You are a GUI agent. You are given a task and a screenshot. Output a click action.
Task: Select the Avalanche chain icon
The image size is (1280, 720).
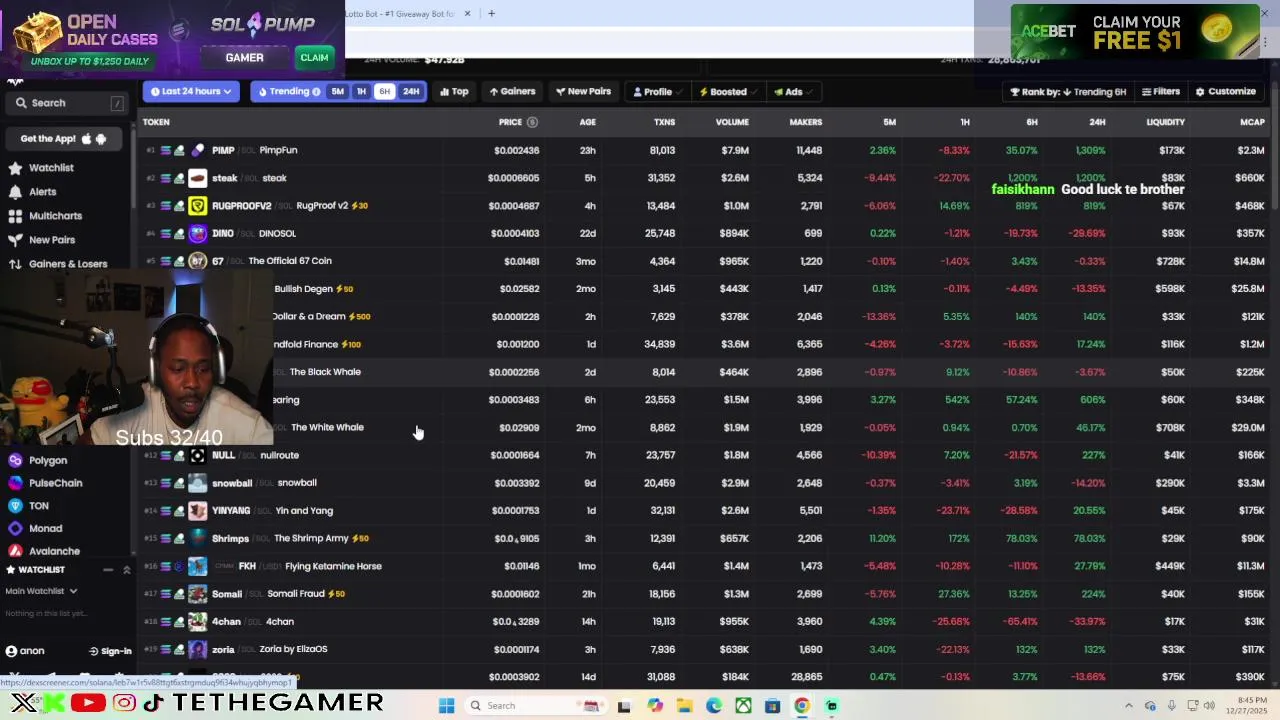click(15, 551)
